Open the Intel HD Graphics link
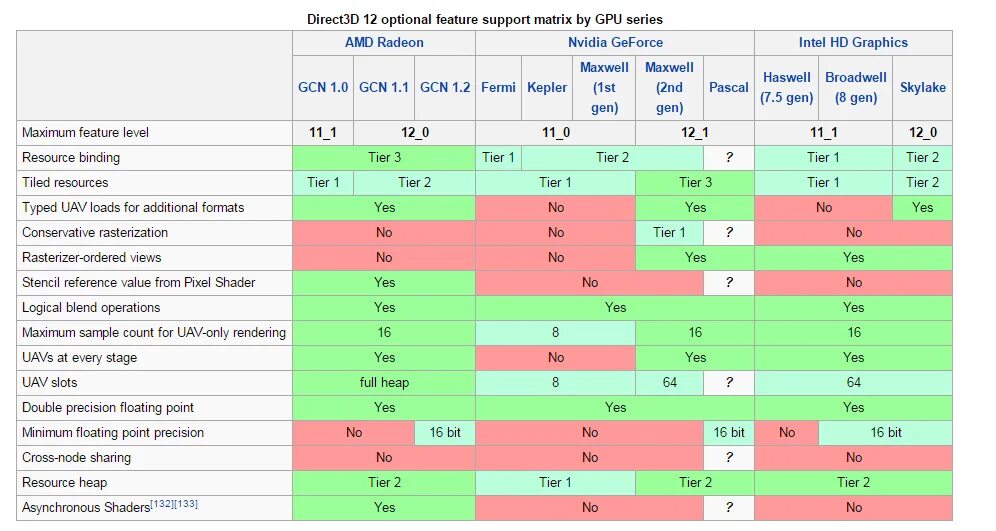 tap(853, 43)
